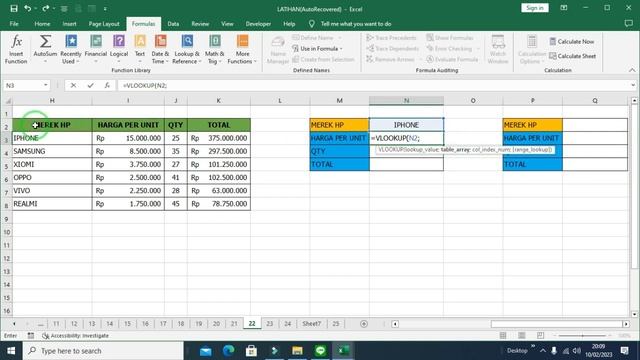Image resolution: width=640 pixels, height=360 pixels.
Task: Save the workbook using the floppy icon
Action: 14,9
